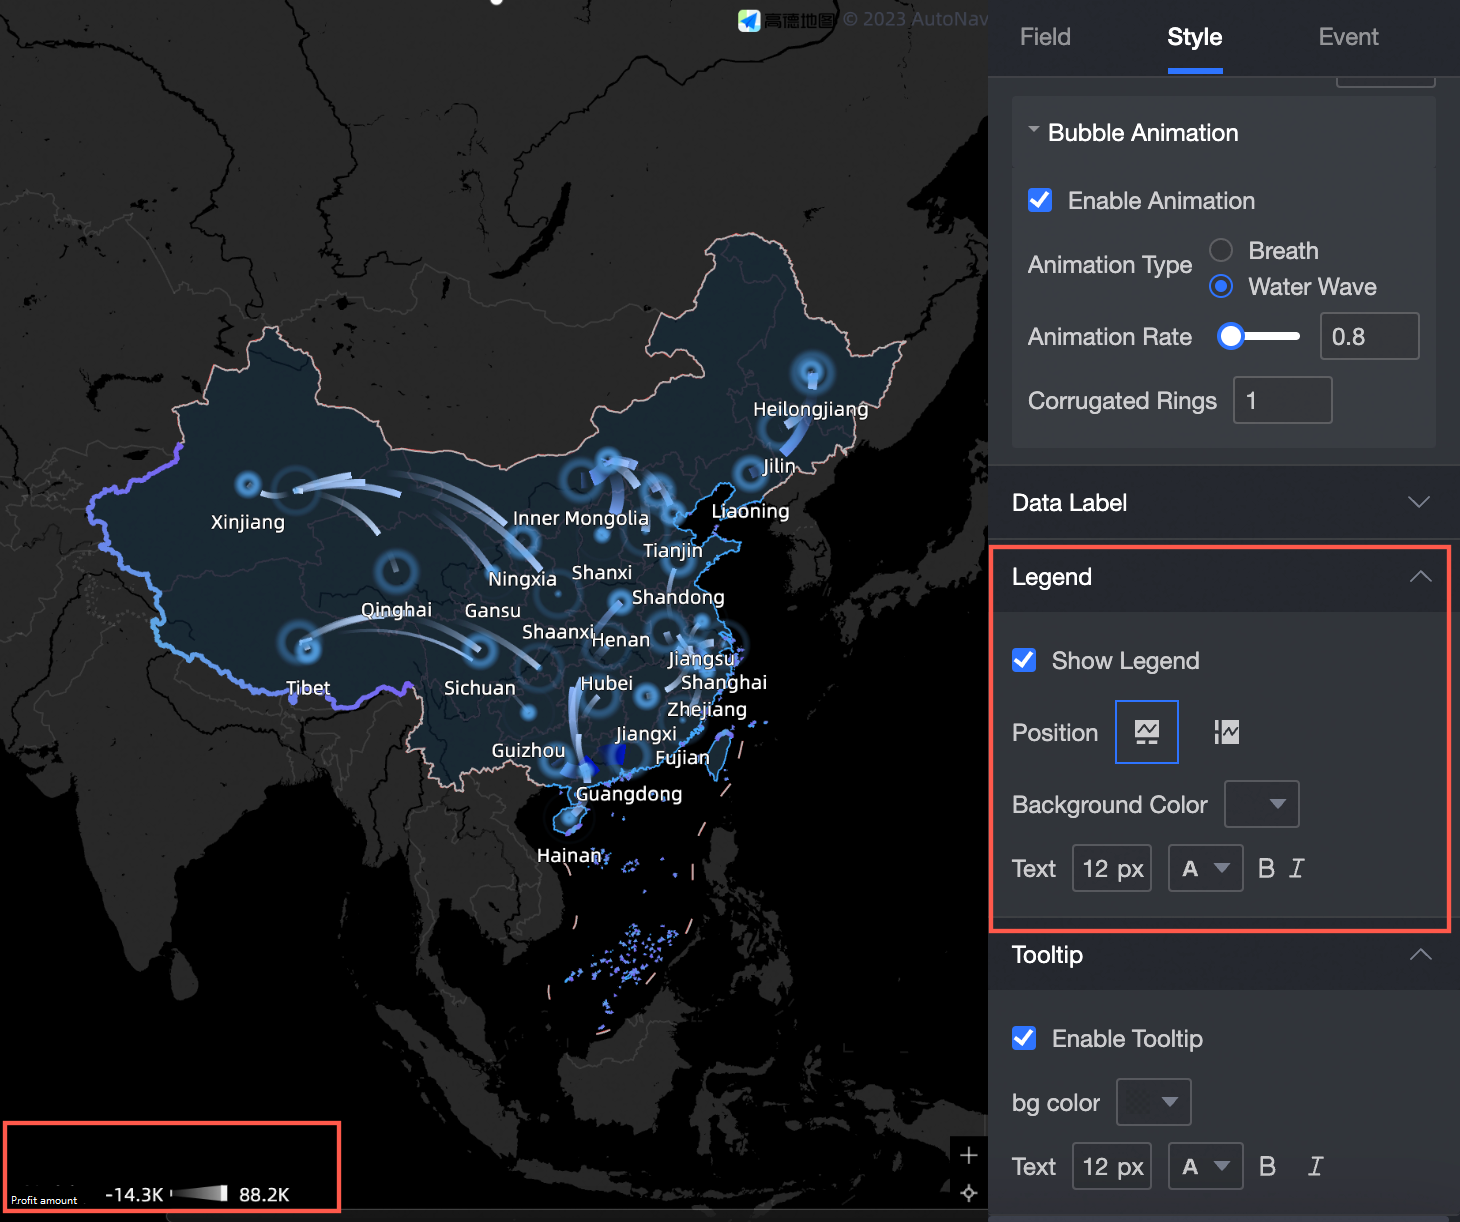Open the tooltip text color dropdown
Image resolution: width=1460 pixels, height=1222 pixels.
(x=1206, y=1166)
